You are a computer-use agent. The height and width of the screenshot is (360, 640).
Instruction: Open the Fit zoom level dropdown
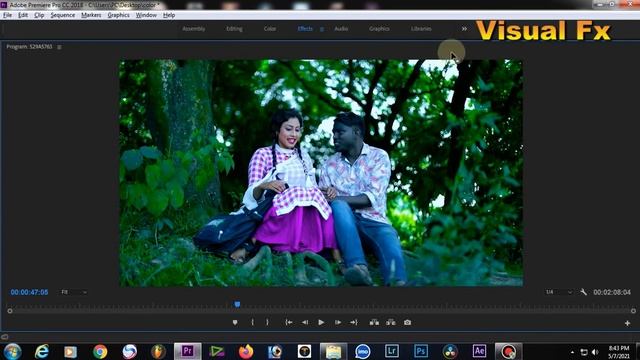pos(74,292)
